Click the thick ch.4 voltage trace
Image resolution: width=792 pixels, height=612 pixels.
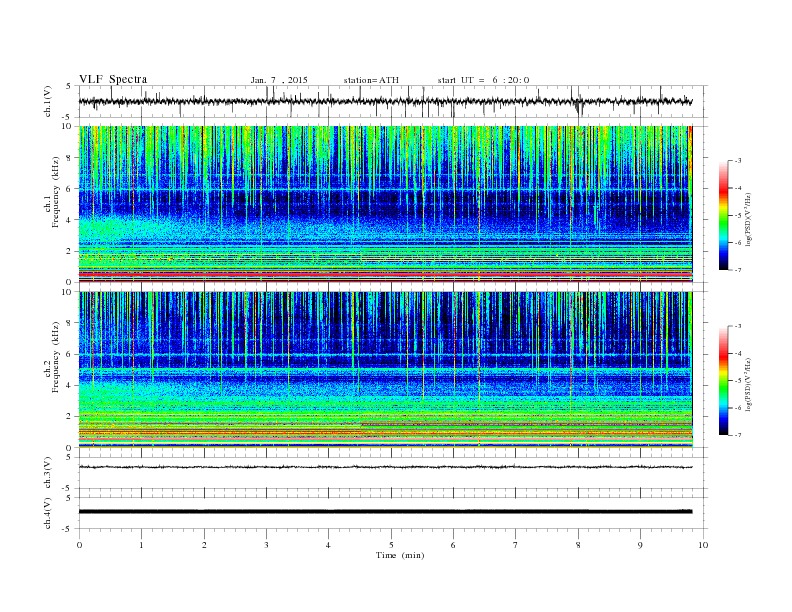[x=385, y=512]
